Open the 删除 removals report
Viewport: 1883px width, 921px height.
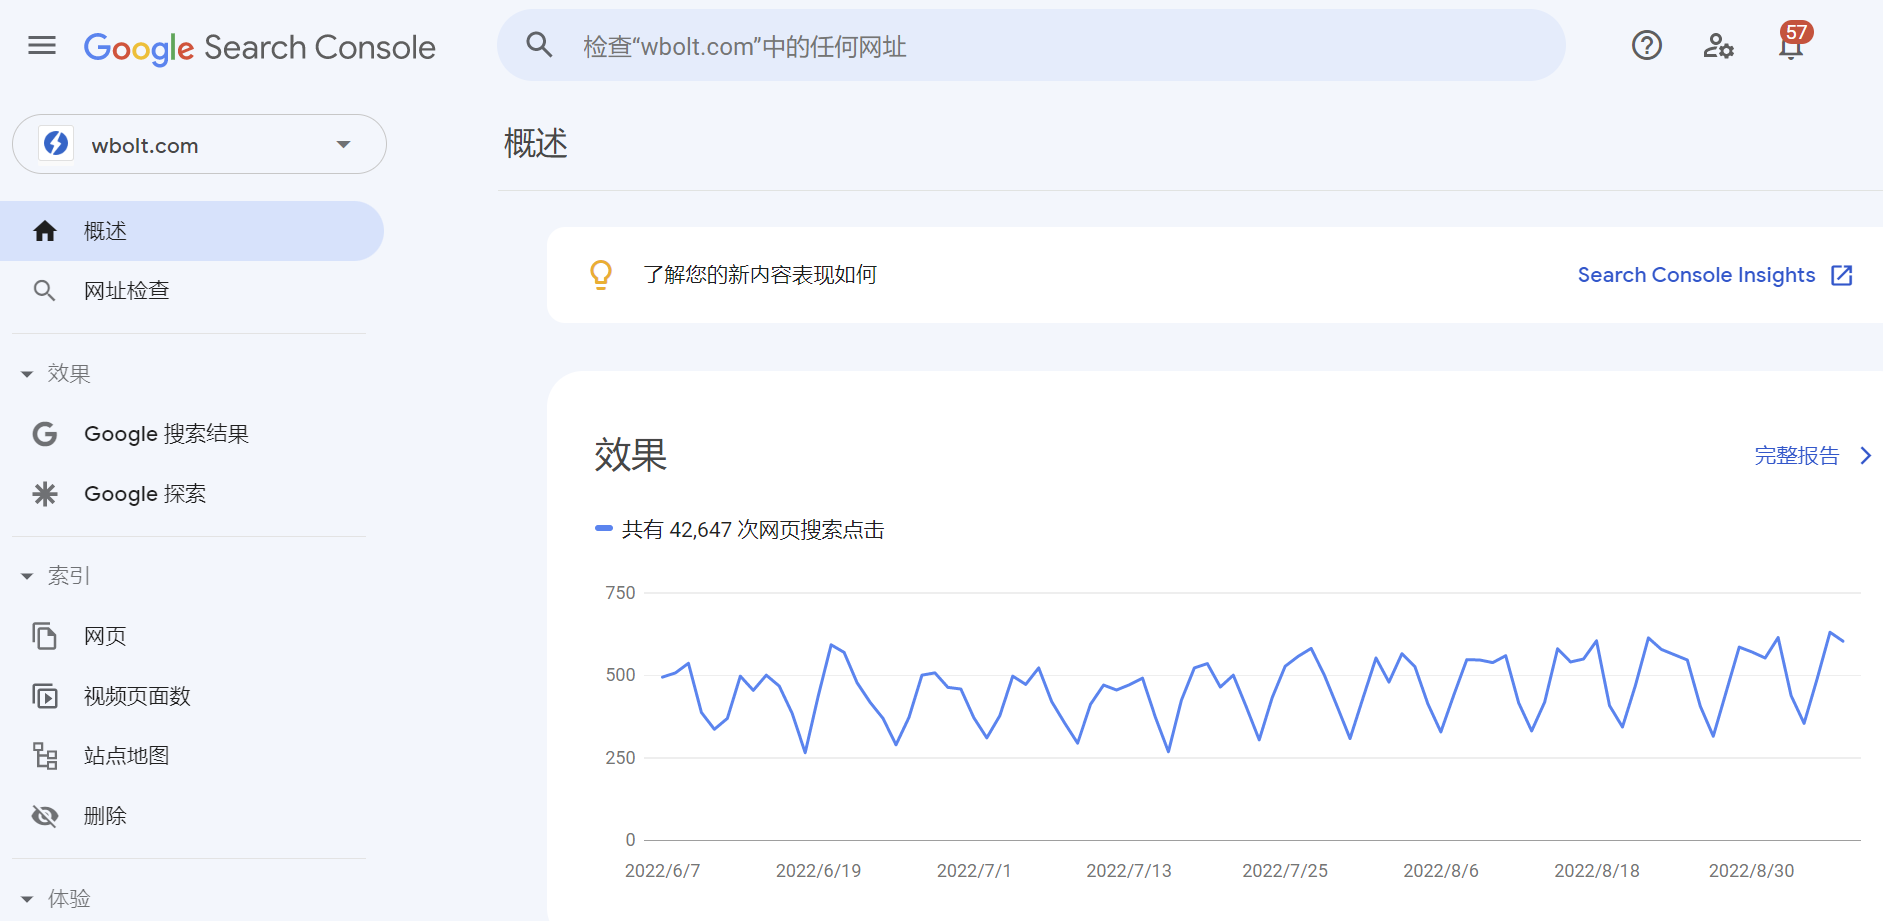pos(105,815)
